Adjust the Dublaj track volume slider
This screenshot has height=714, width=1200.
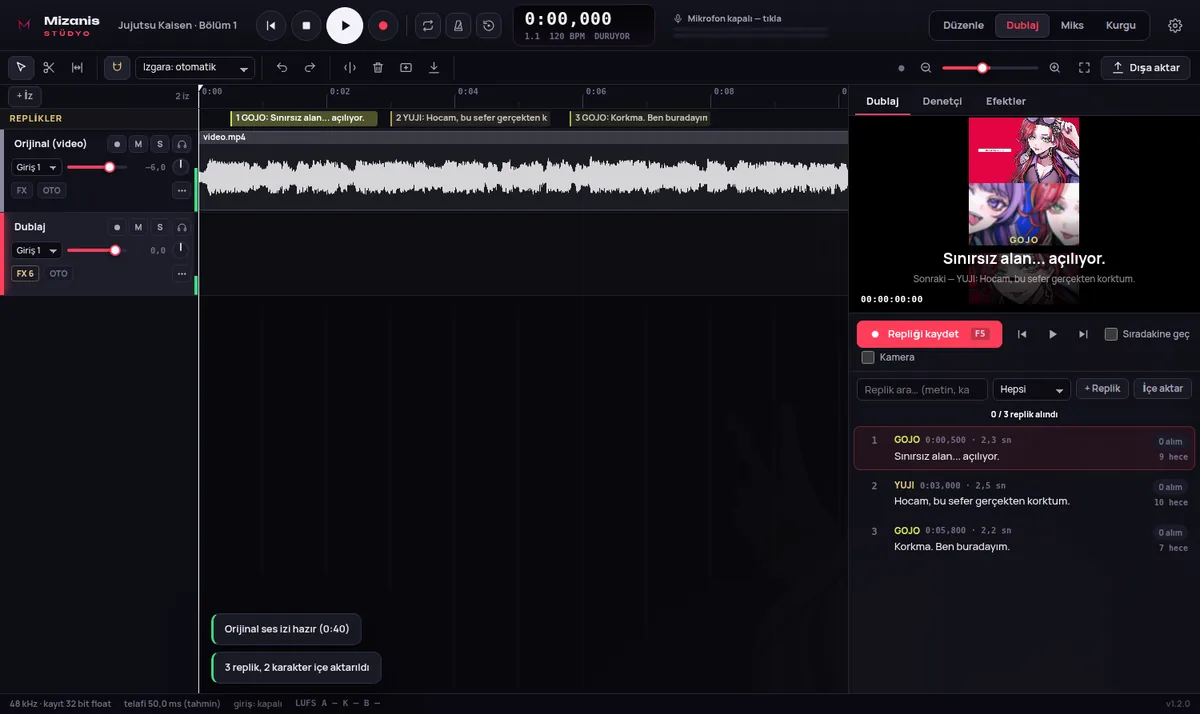(96, 250)
